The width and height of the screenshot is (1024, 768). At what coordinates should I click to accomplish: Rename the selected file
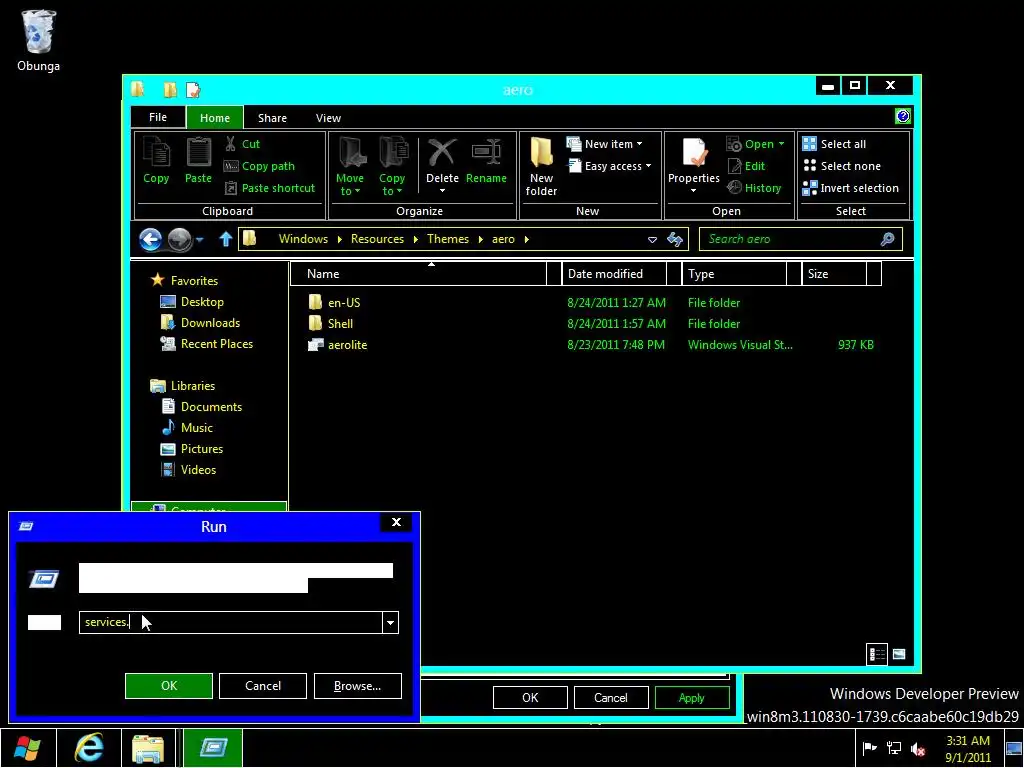pyautogui.click(x=486, y=161)
